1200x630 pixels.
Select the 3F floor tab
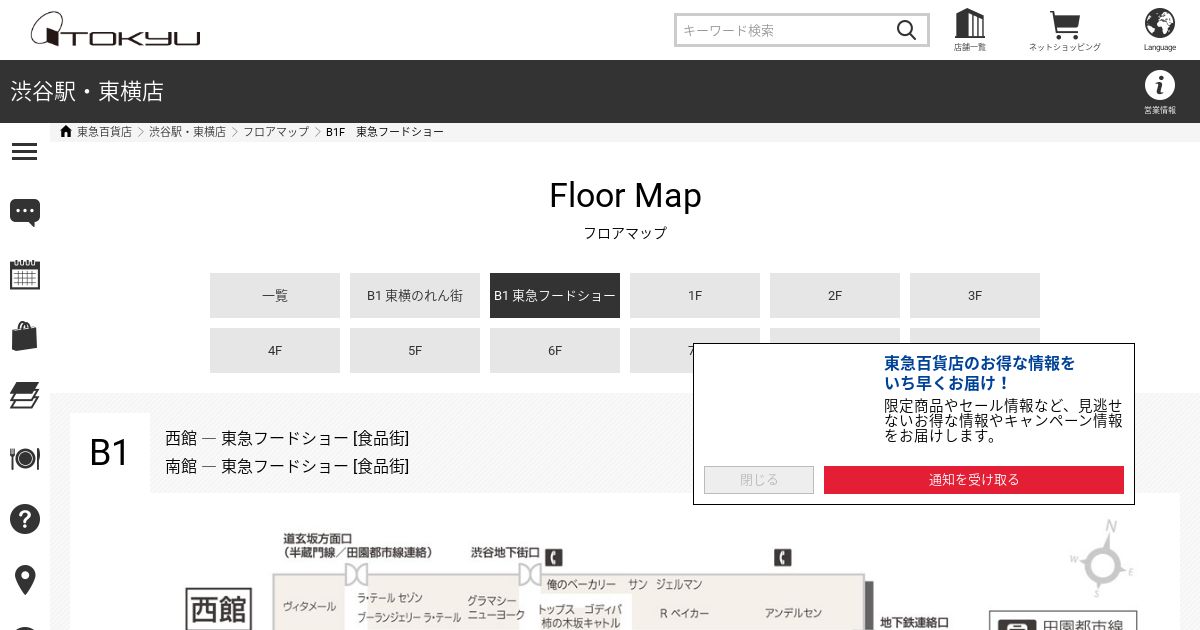(975, 295)
